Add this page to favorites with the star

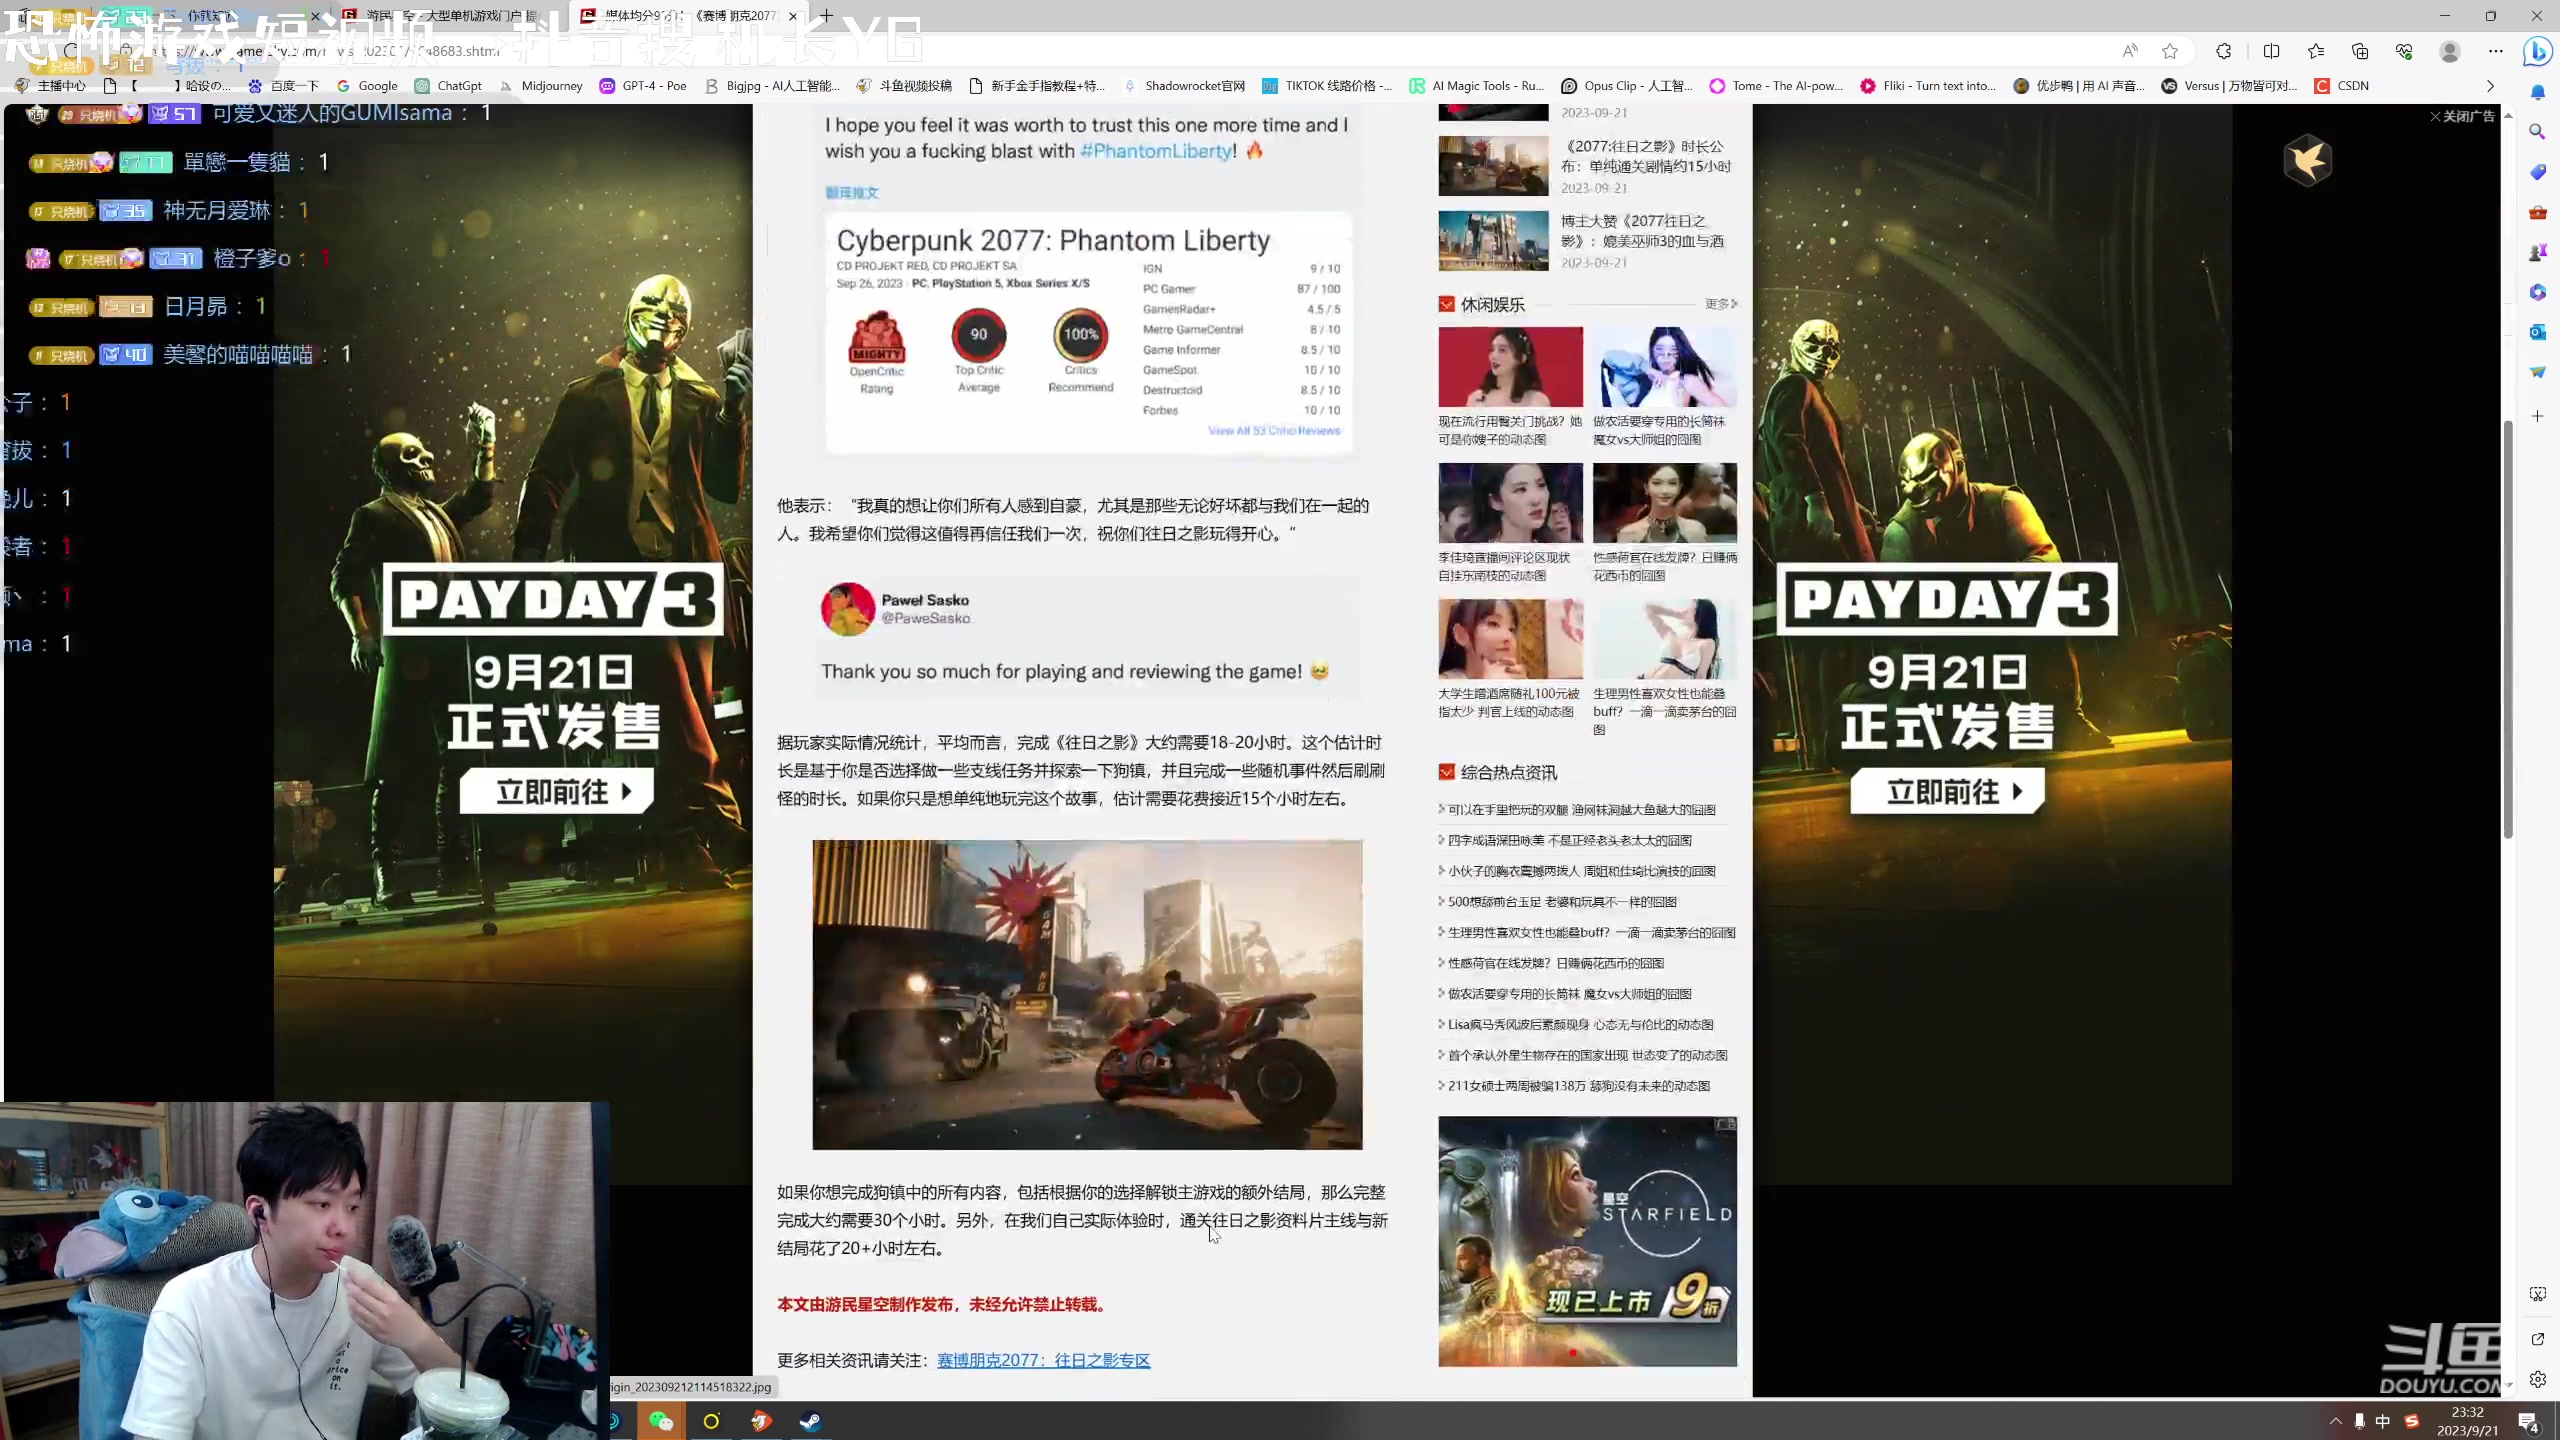coord(2169,51)
